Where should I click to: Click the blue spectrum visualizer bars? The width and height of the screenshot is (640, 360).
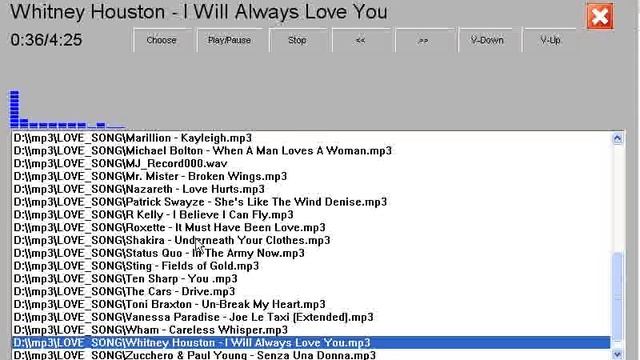click(x=67, y=109)
